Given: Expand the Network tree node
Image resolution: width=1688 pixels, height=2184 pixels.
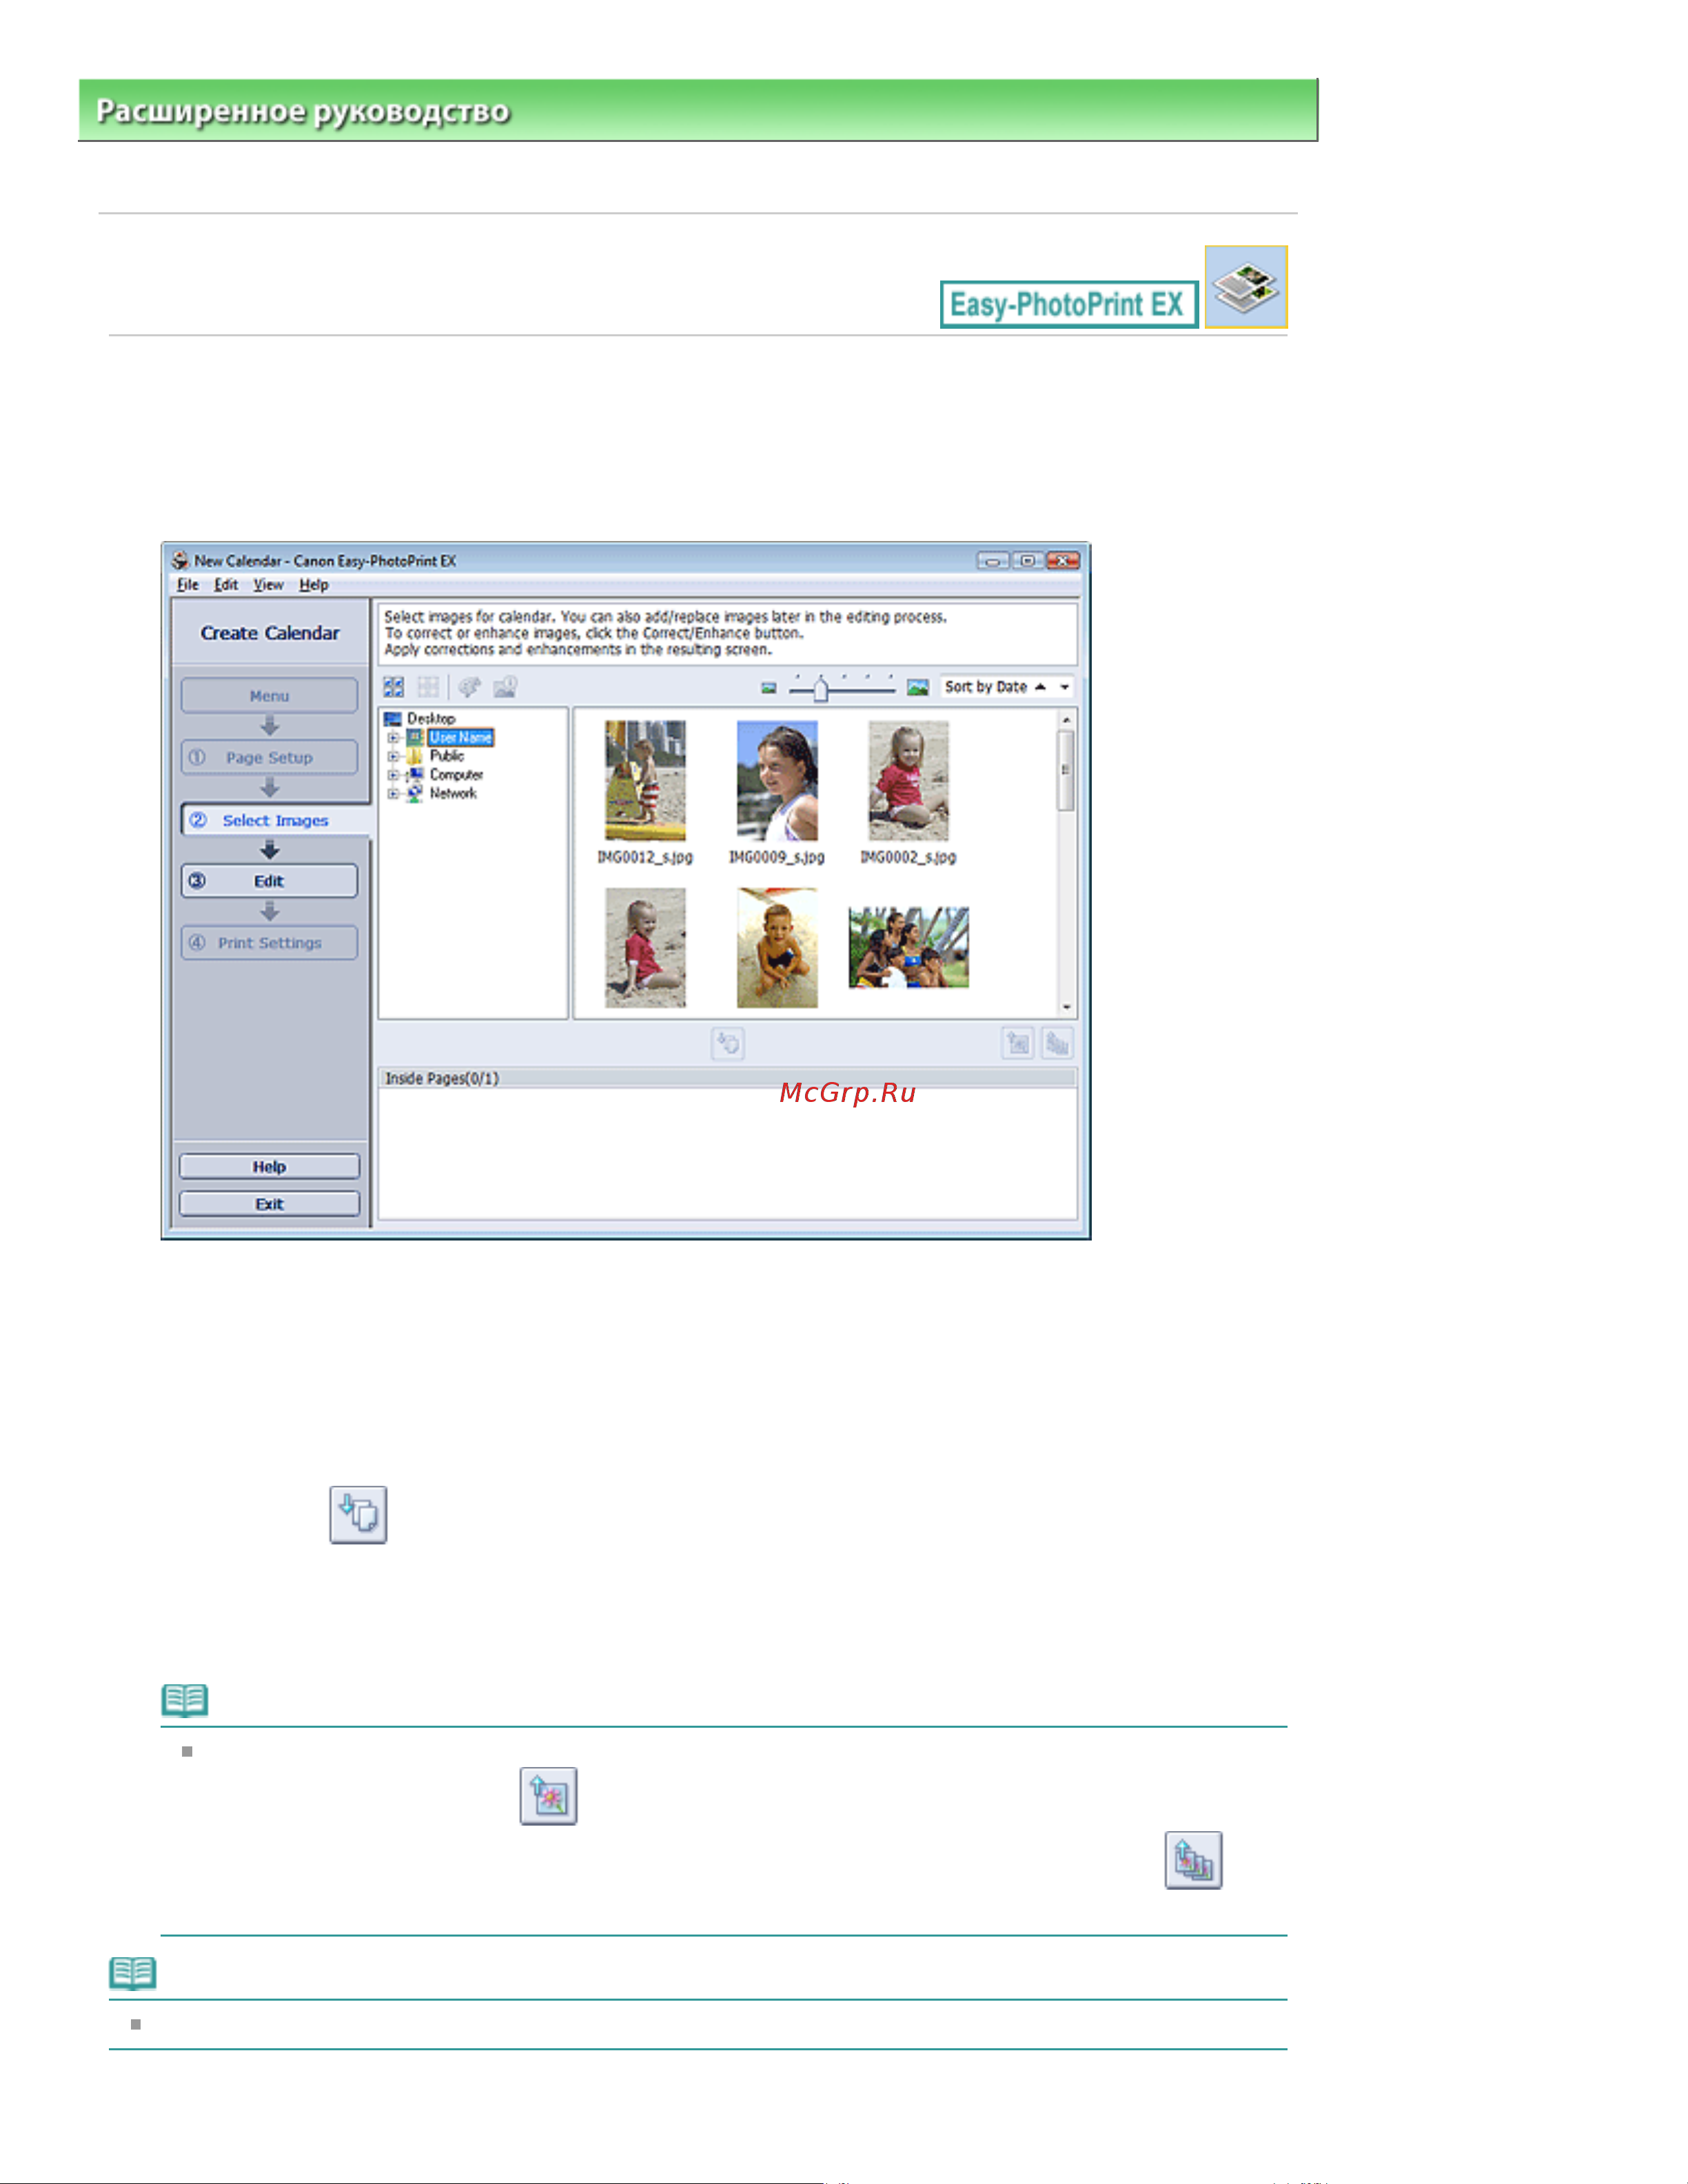Looking at the screenshot, I should pos(394,794).
